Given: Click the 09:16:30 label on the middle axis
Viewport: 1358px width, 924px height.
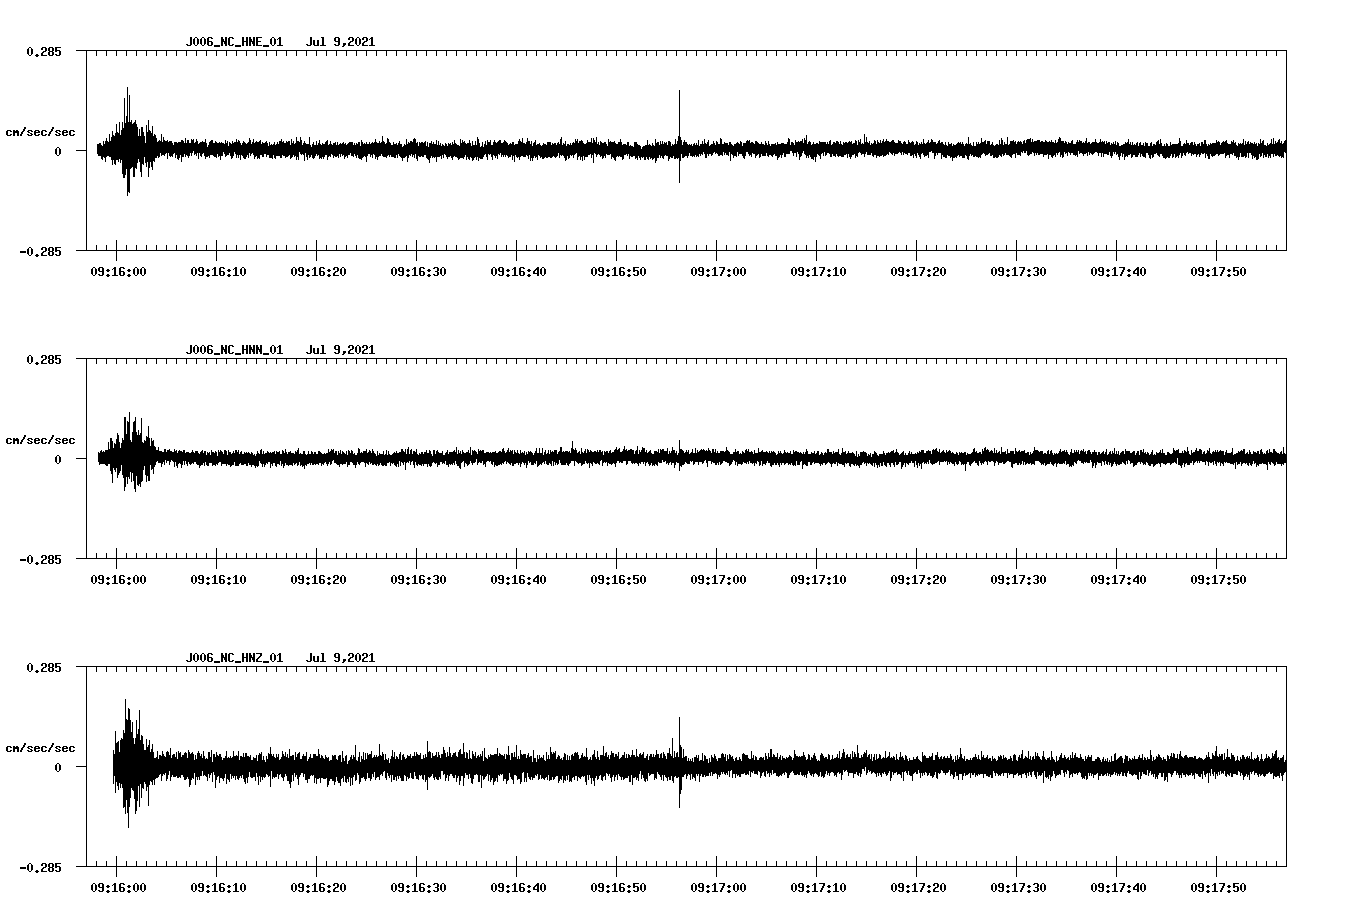Looking at the screenshot, I should (x=418, y=577).
